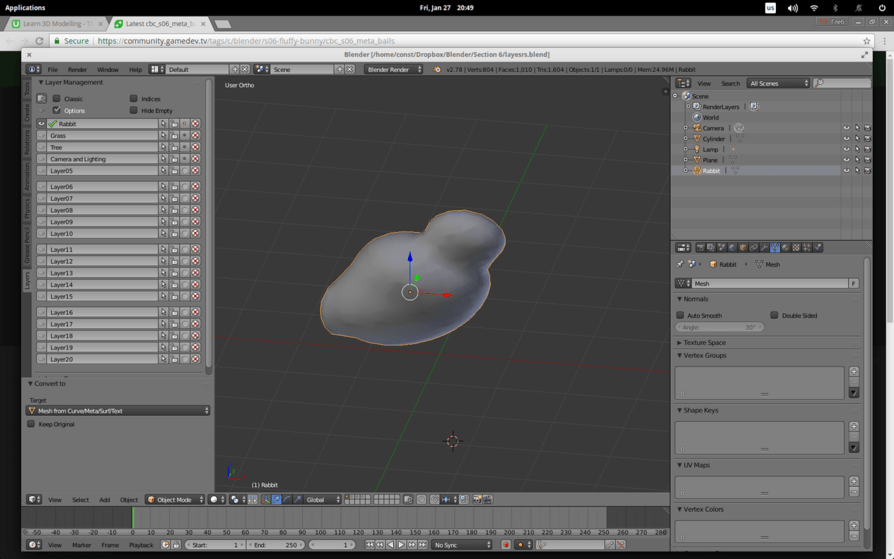Toggle visibility eye of Rabbit layer
This screenshot has height=559, width=894.
point(42,124)
